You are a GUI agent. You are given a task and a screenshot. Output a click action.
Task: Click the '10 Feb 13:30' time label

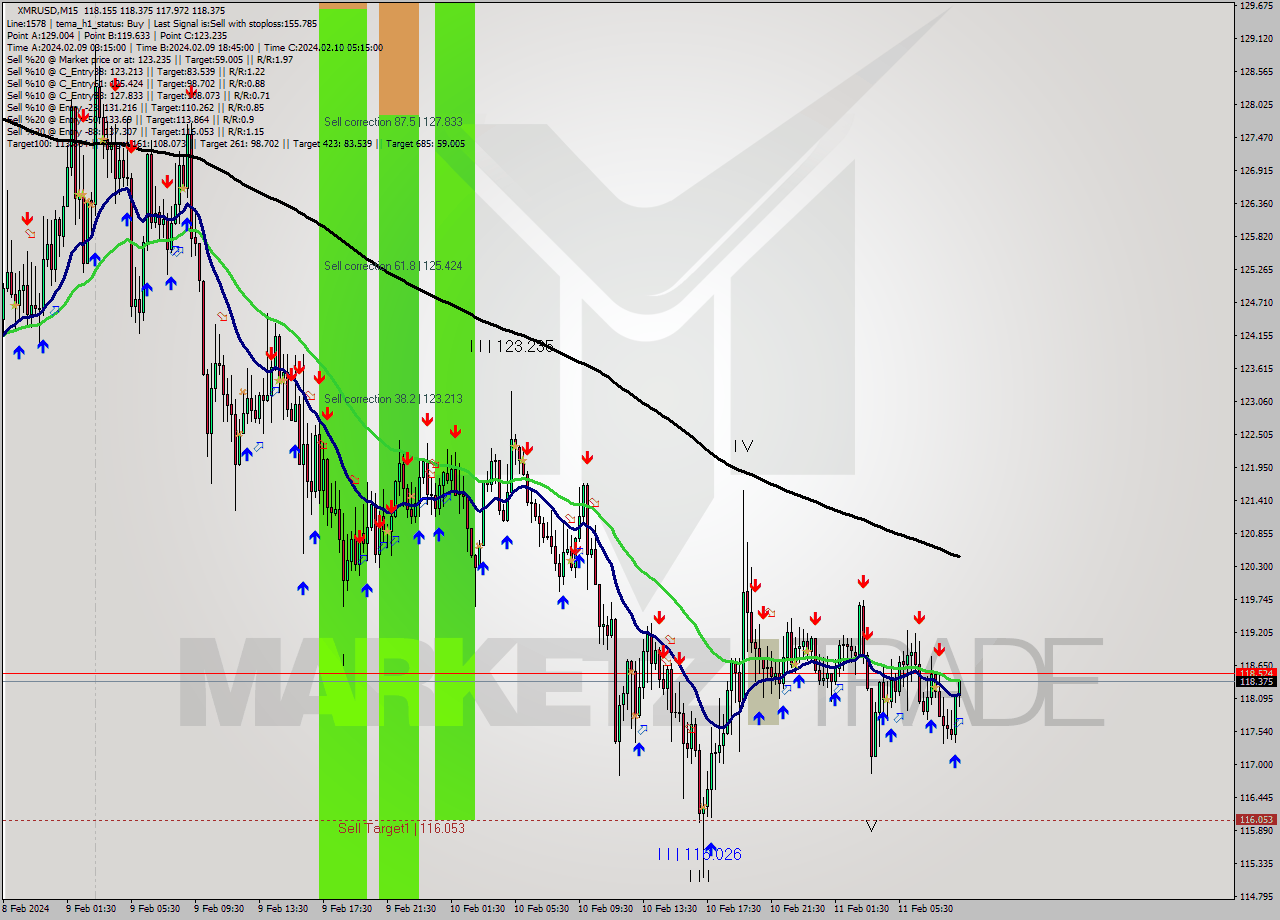pos(669,909)
